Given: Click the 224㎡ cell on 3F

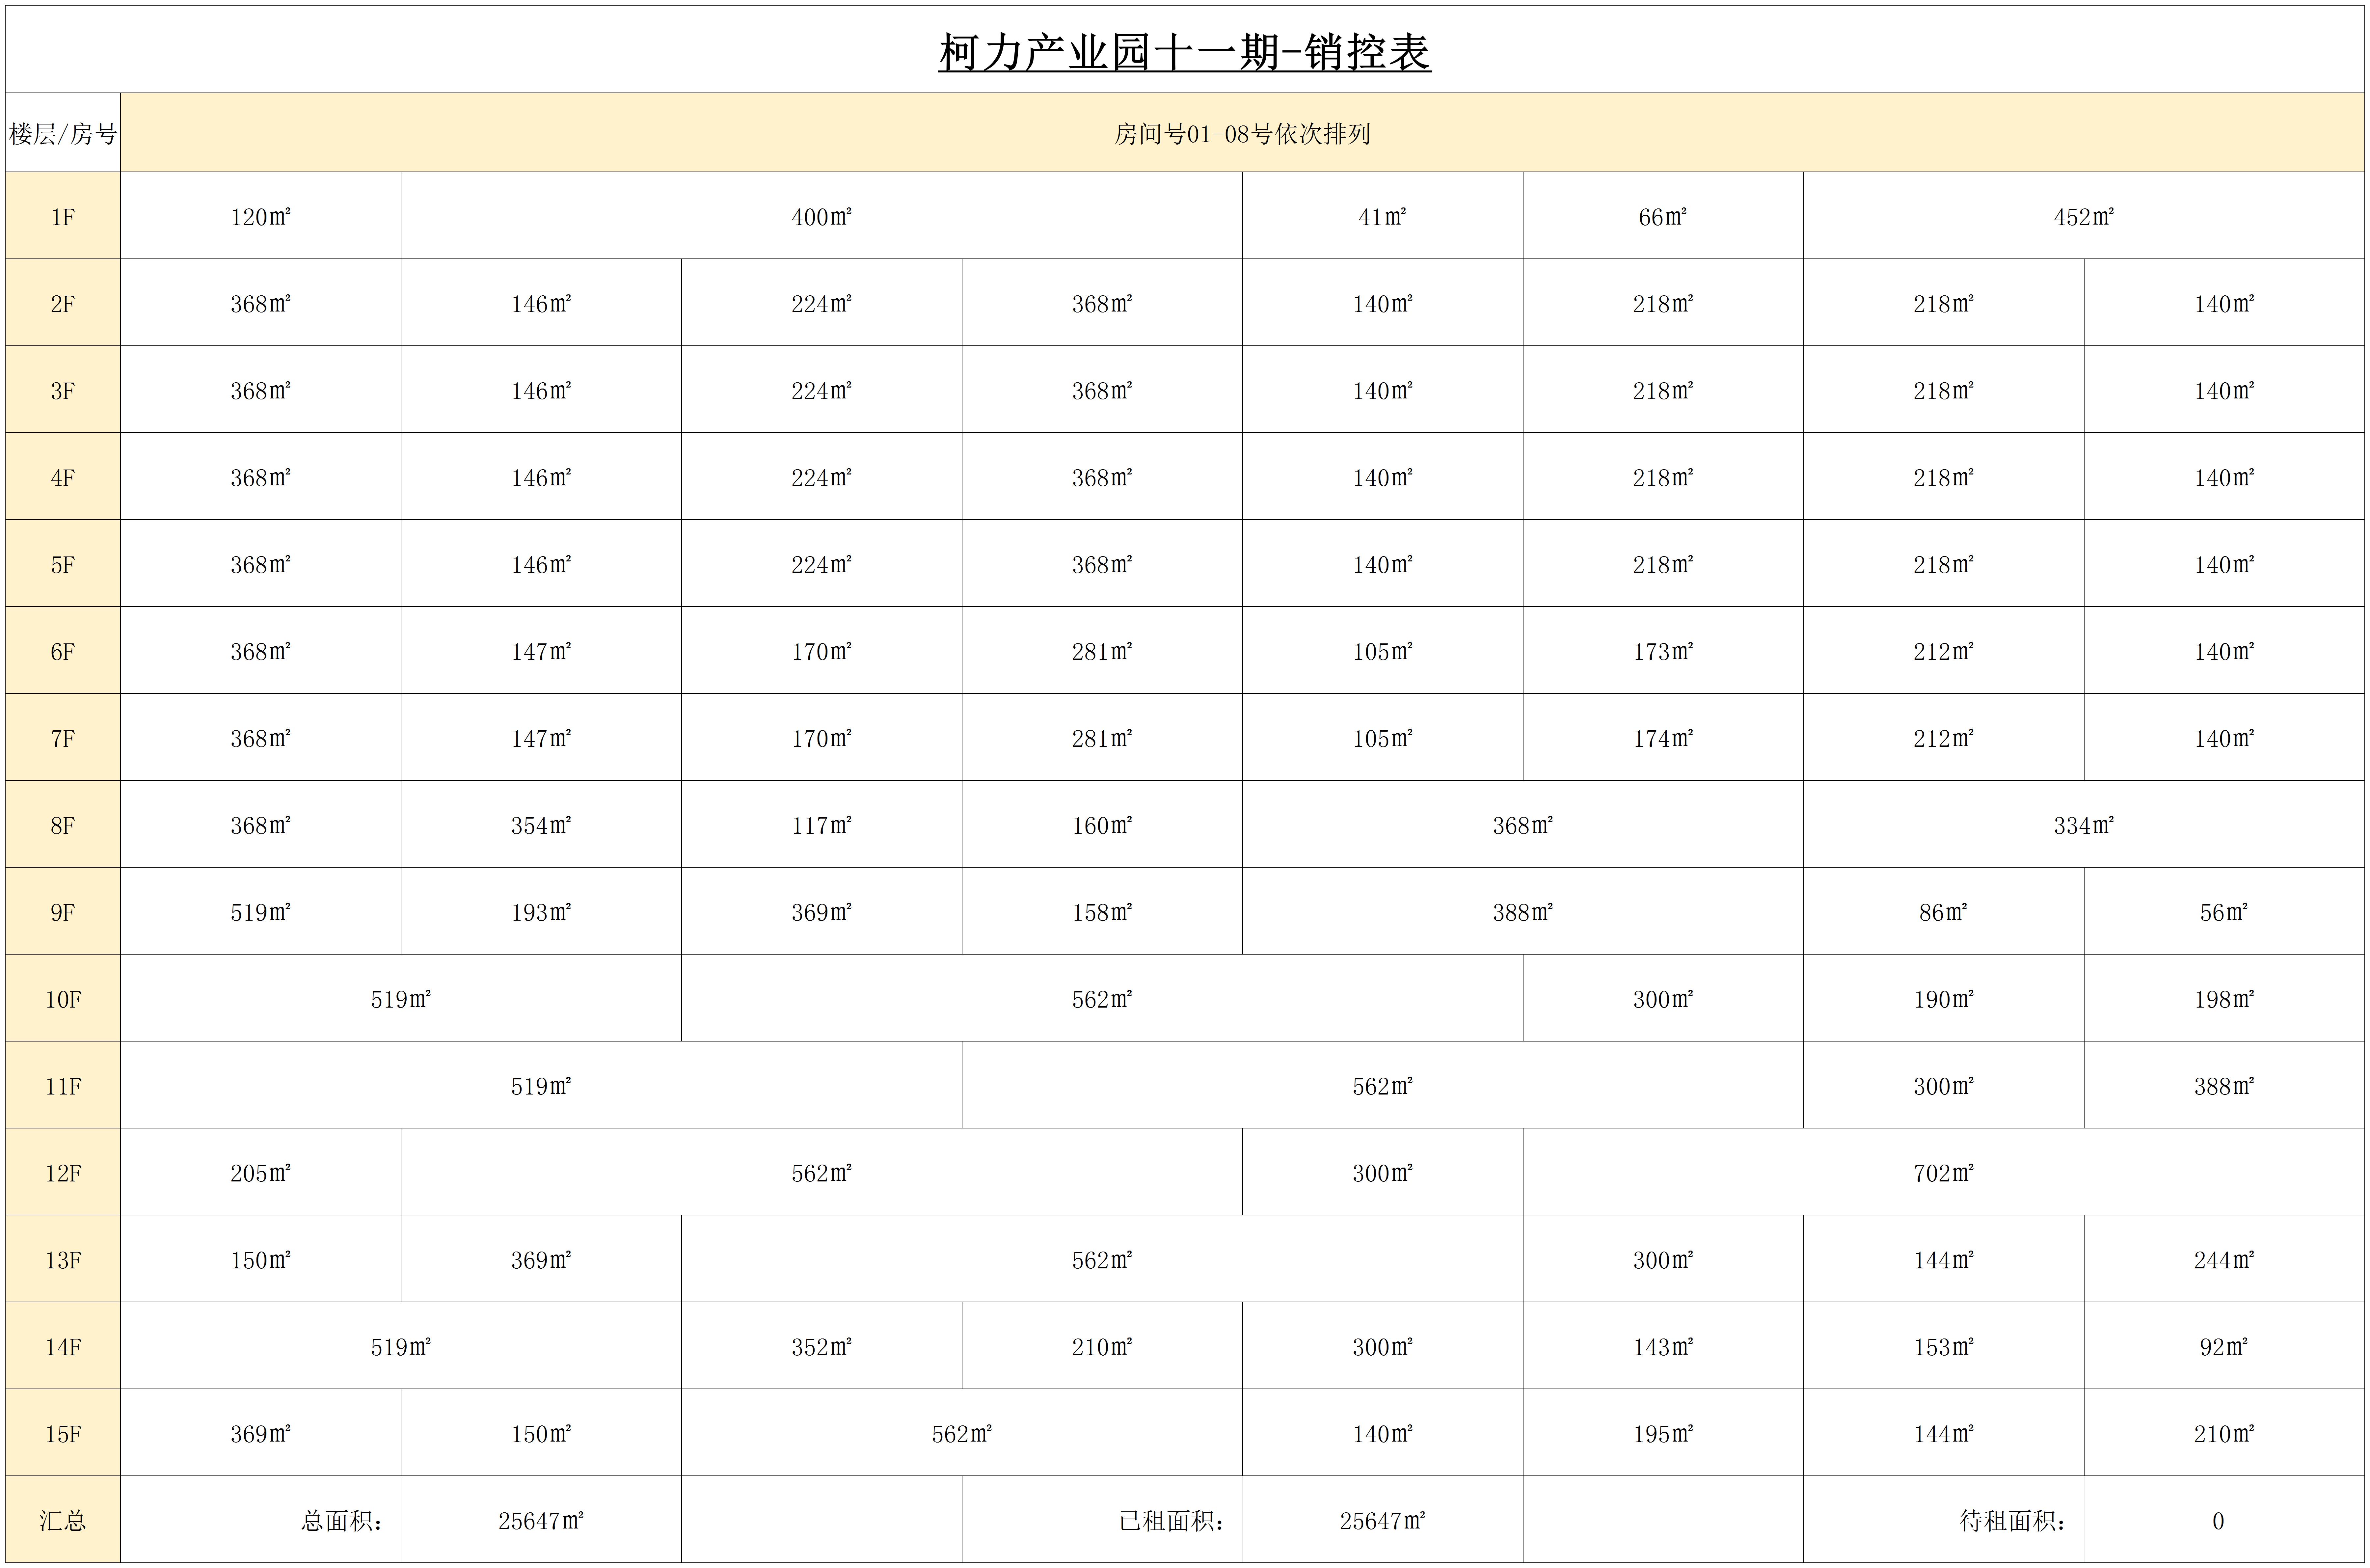Looking at the screenshot, I should pyautogui.click(x=822, y=390).
